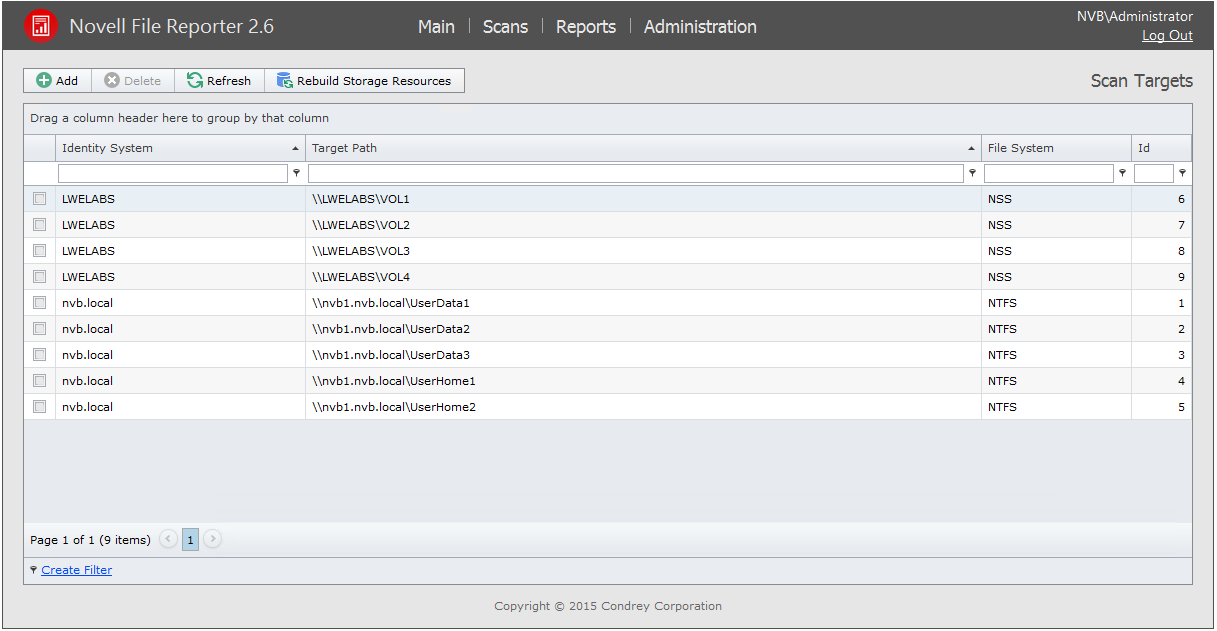Image resolution: width=1217 pixels, height=631 pixels.
Task: Click NSS in the VOL2 row
Action: click(1000, 225)
